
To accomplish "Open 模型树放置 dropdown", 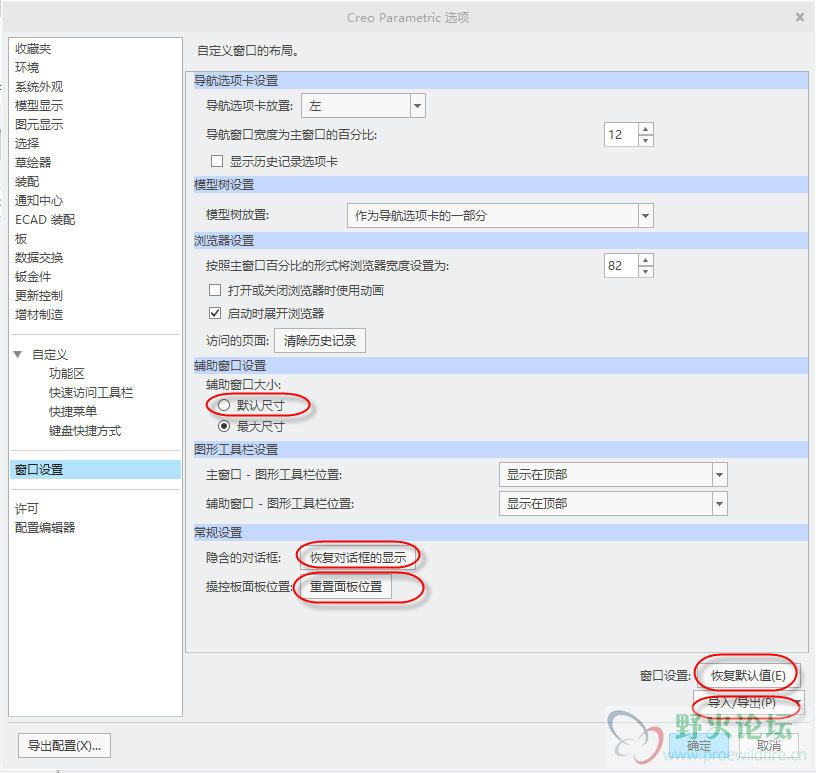I will (x=500, y=216).
